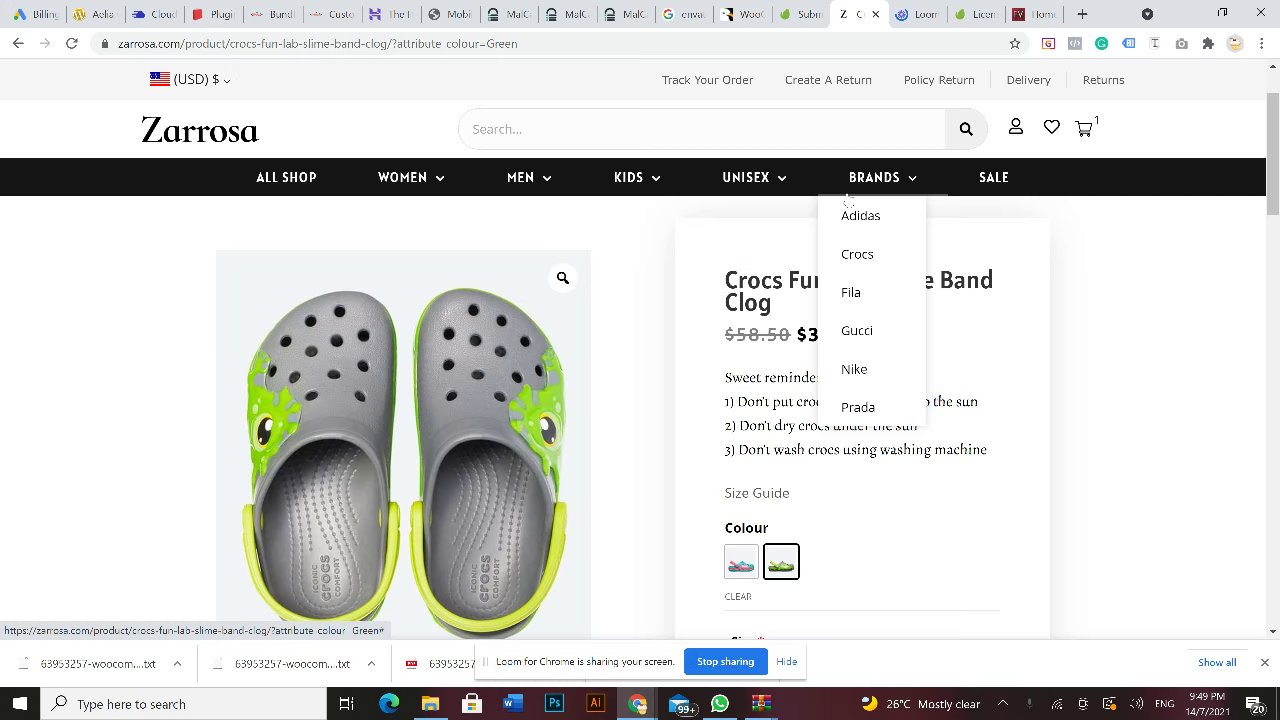1280x720 pixels.
Task: Zoom the product image with magnifier icon
Action: (563, 278)
